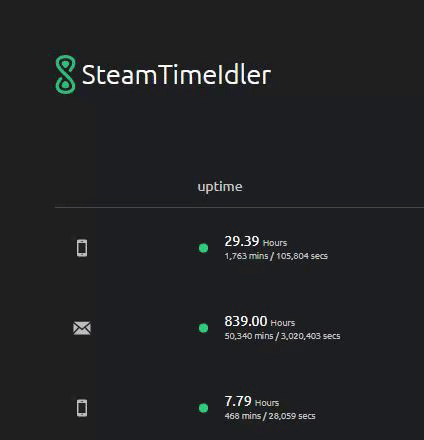The width and height of the screenshot is (424, 440).
Task: Click the divider line under the uptime header
Action: [x=239, y=207]
